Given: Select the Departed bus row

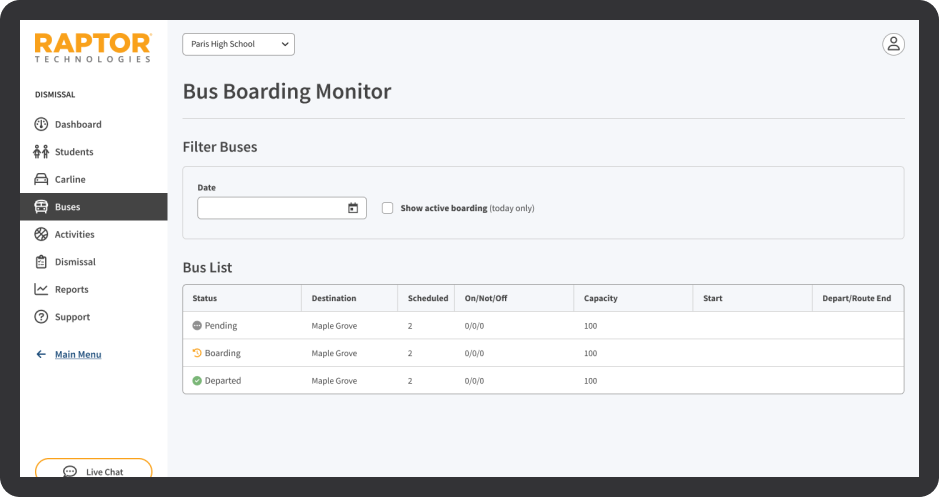Looking at the screenshot, I should (542, 381).
